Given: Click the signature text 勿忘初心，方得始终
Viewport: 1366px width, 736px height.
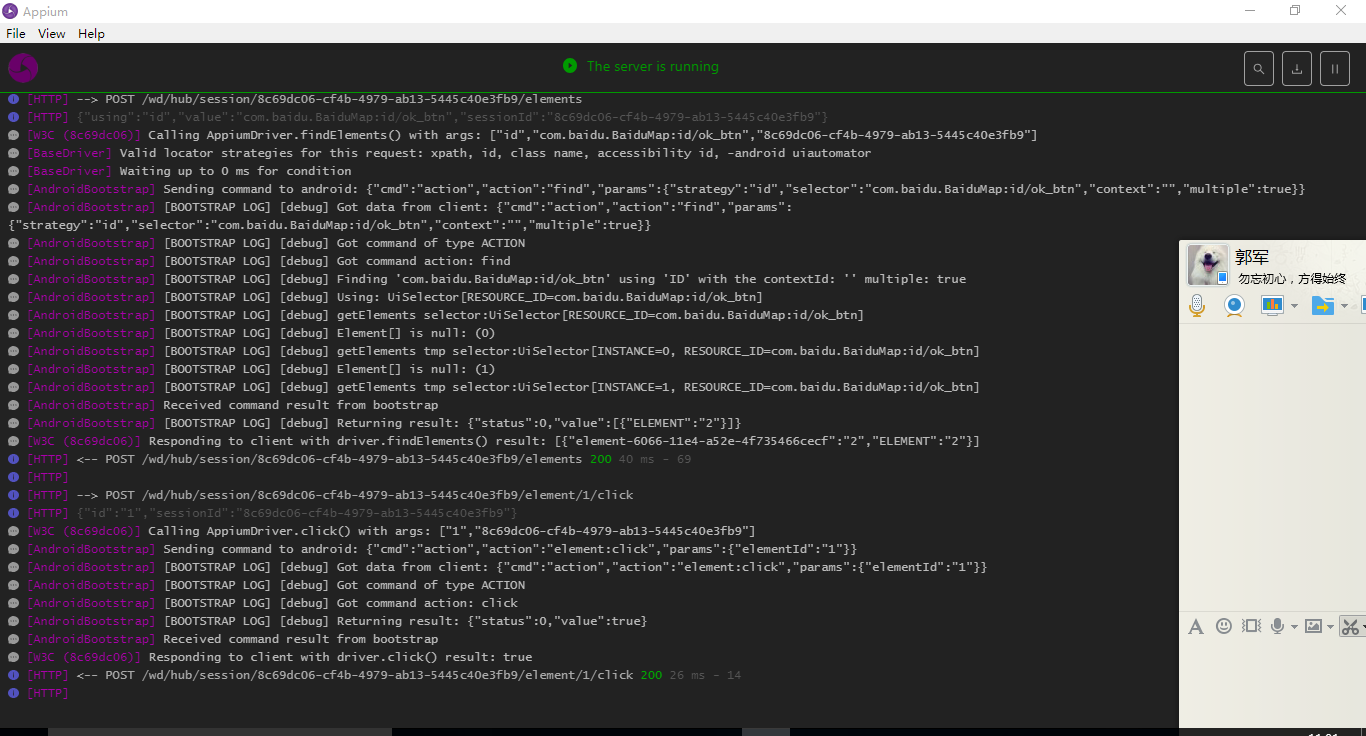Looking at the screenshot, I should [1292, 279].
